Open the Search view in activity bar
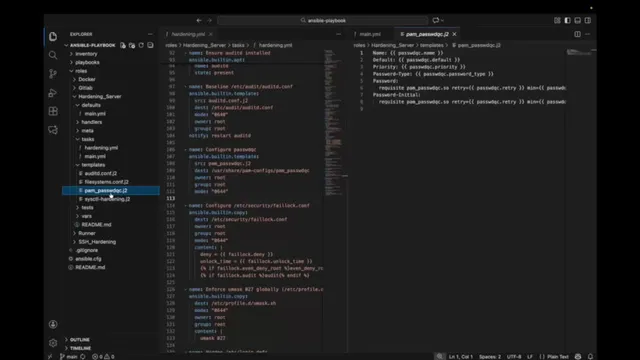This screenshot has width=640, height=360. 53,55
